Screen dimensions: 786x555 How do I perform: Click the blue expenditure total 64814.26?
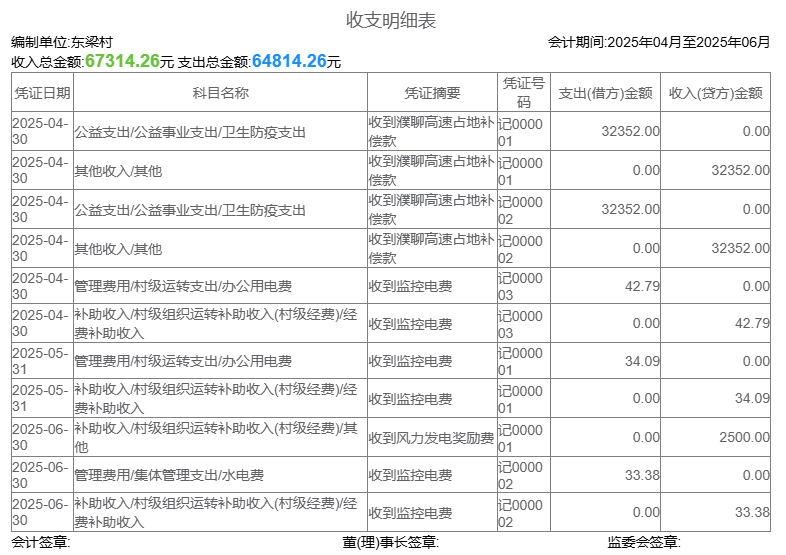coord(289,62)
